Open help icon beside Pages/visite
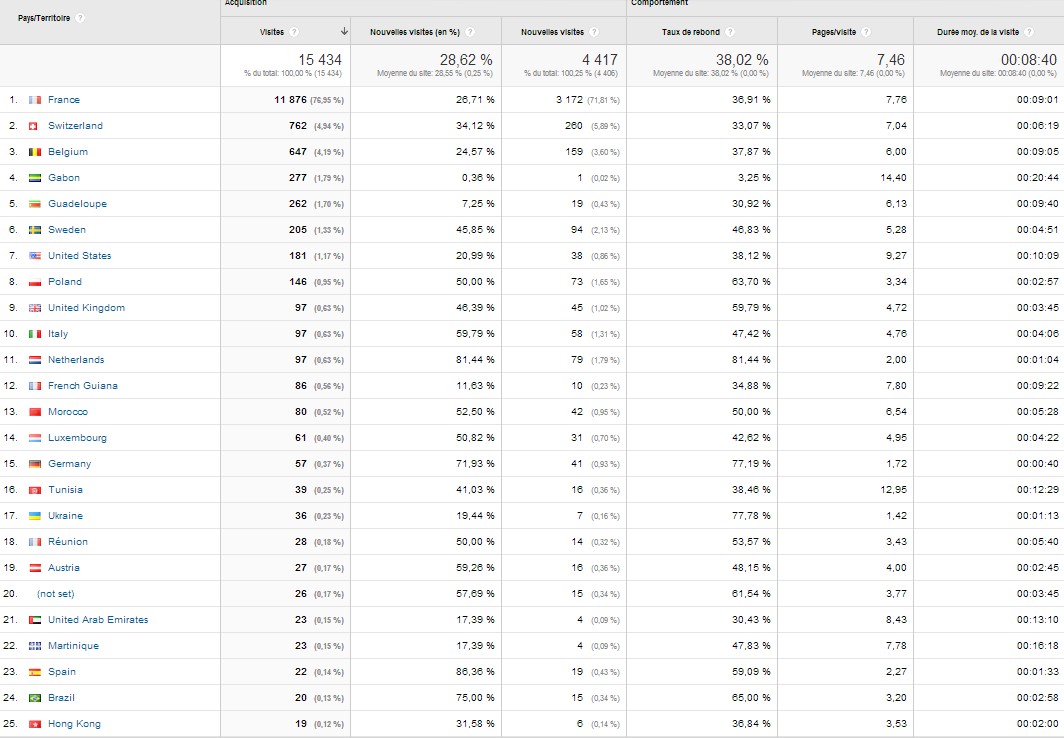 point(865,32)
